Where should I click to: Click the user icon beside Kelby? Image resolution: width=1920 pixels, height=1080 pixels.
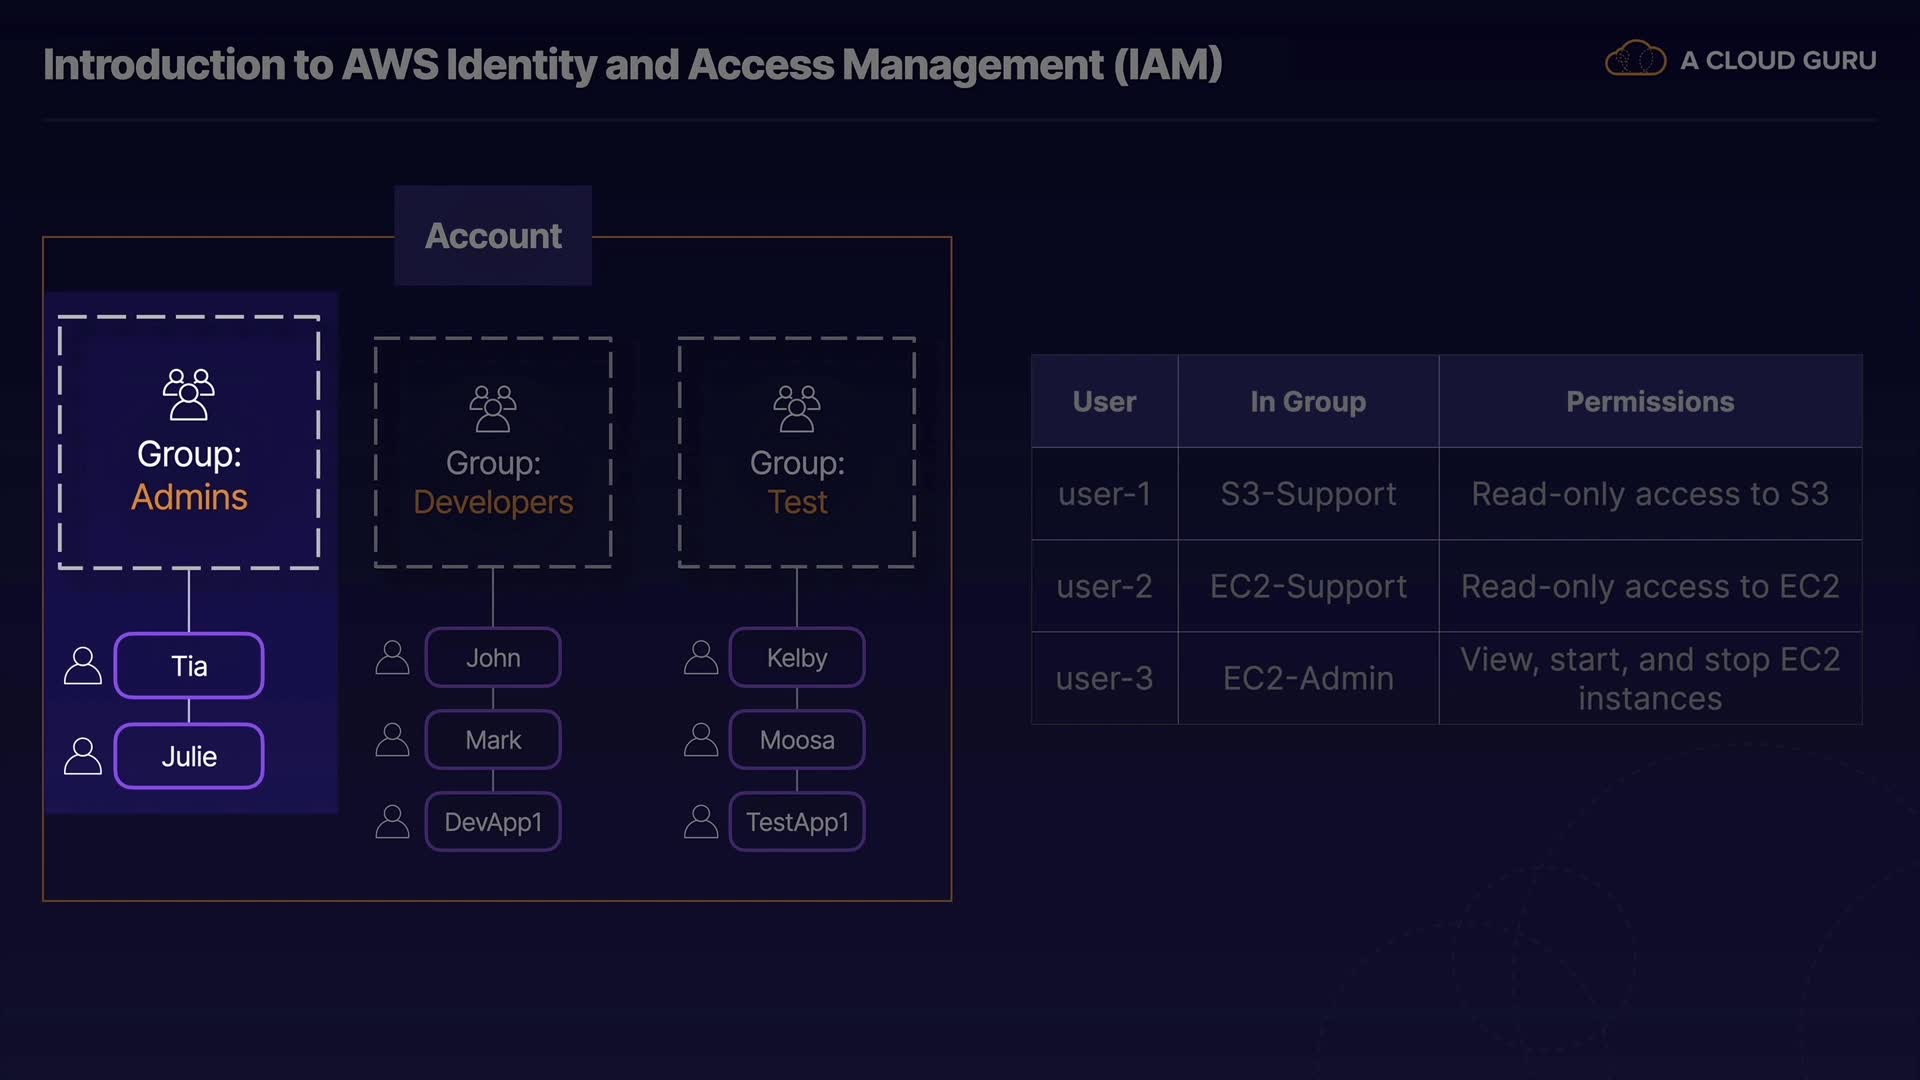pyautogui.click(x=701, y=658)
